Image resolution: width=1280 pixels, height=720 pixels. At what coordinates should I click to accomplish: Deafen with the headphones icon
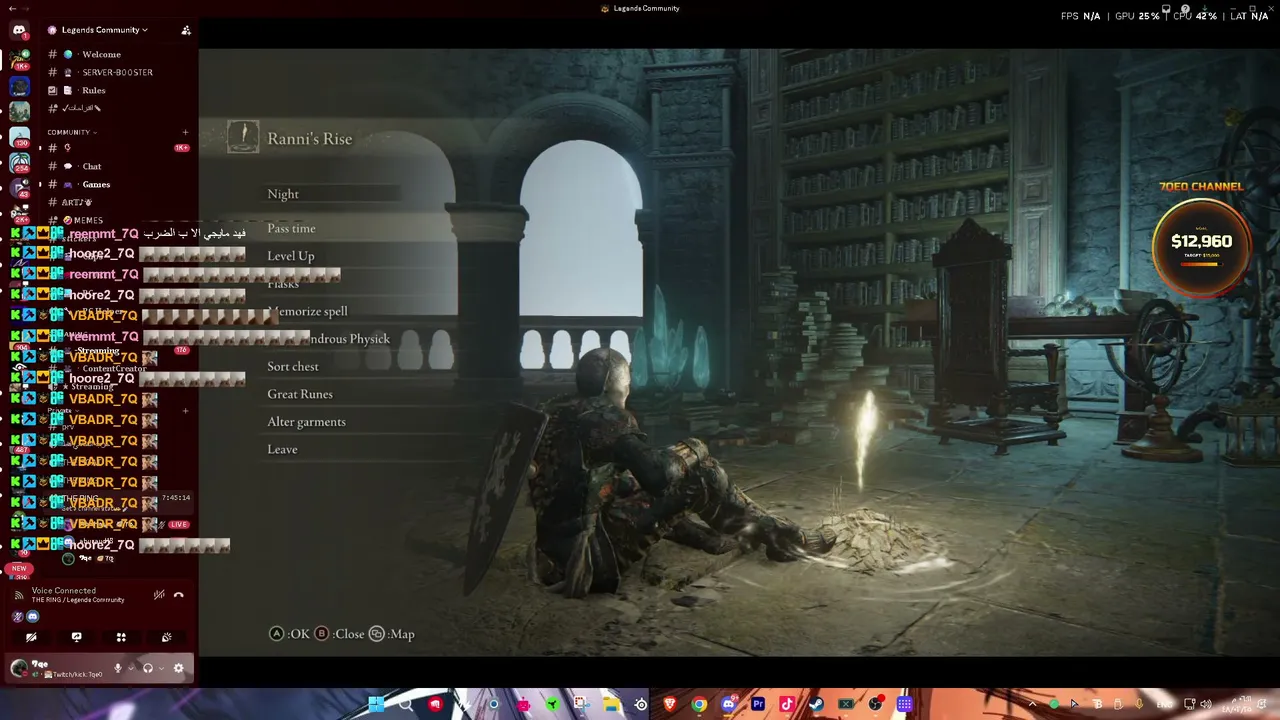click(148, 668)
